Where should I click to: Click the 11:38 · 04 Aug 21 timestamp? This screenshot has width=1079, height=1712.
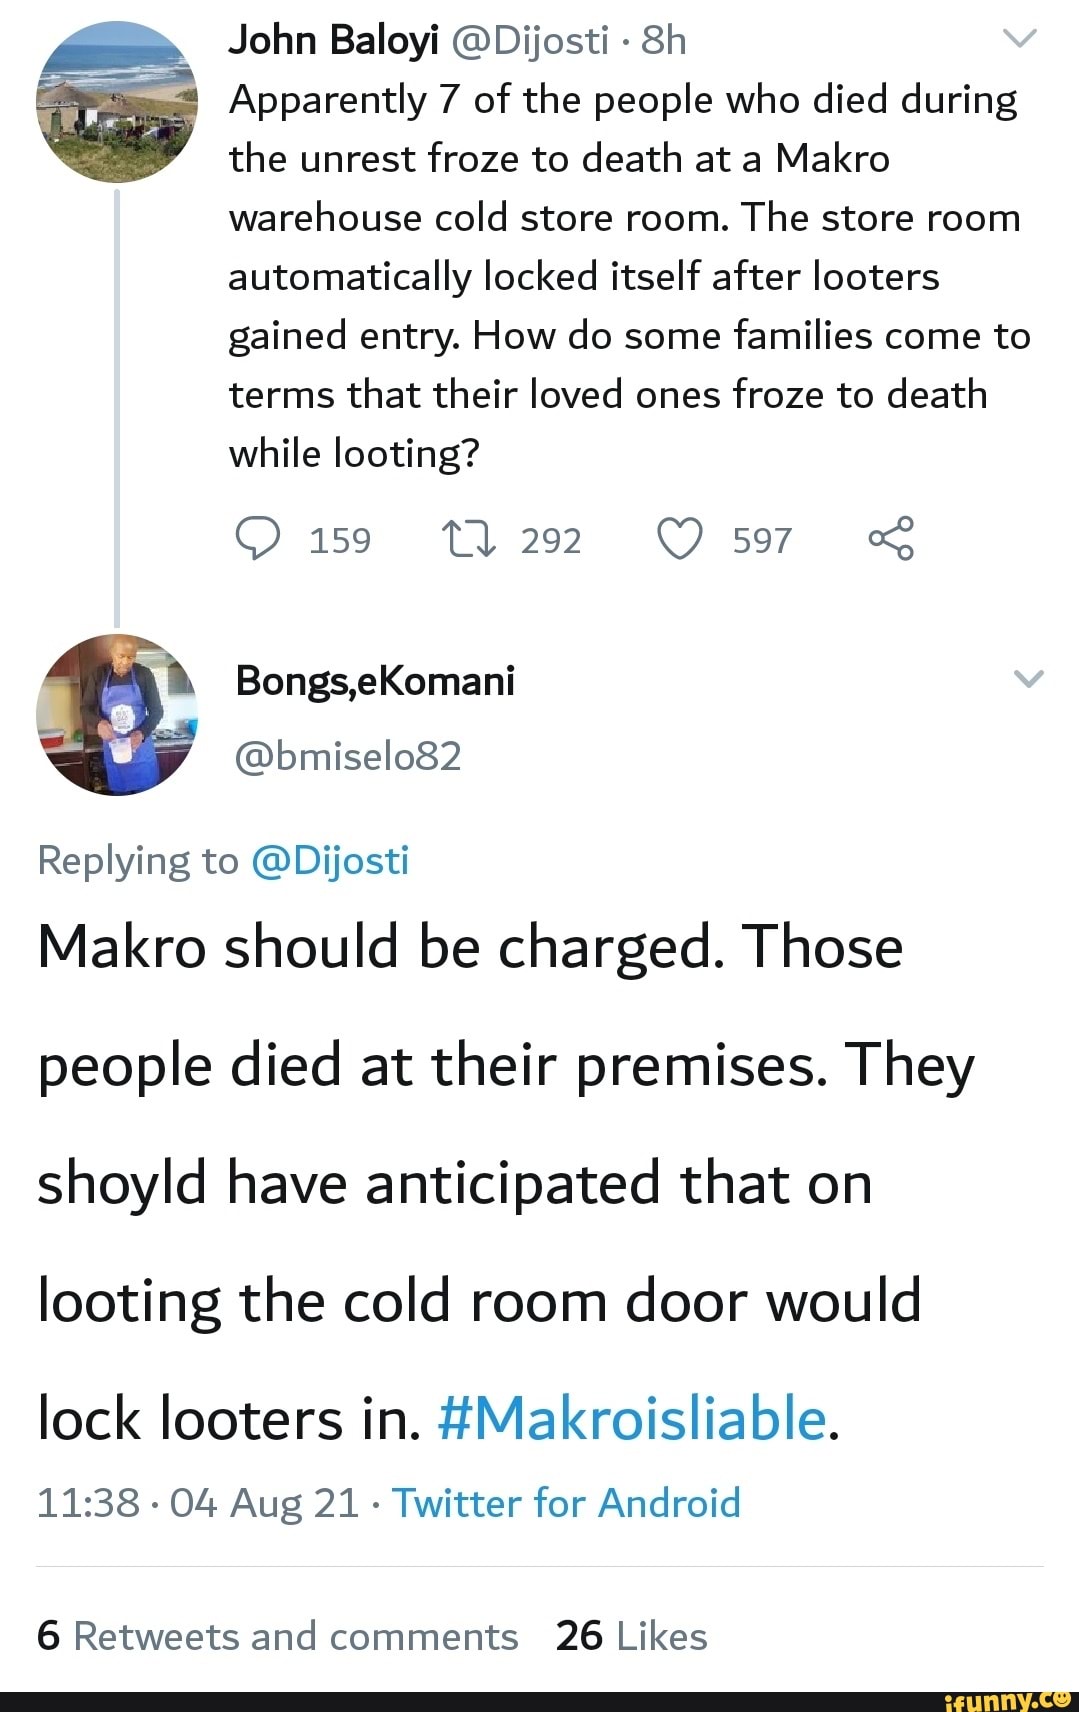click(x=197, y=1502)
